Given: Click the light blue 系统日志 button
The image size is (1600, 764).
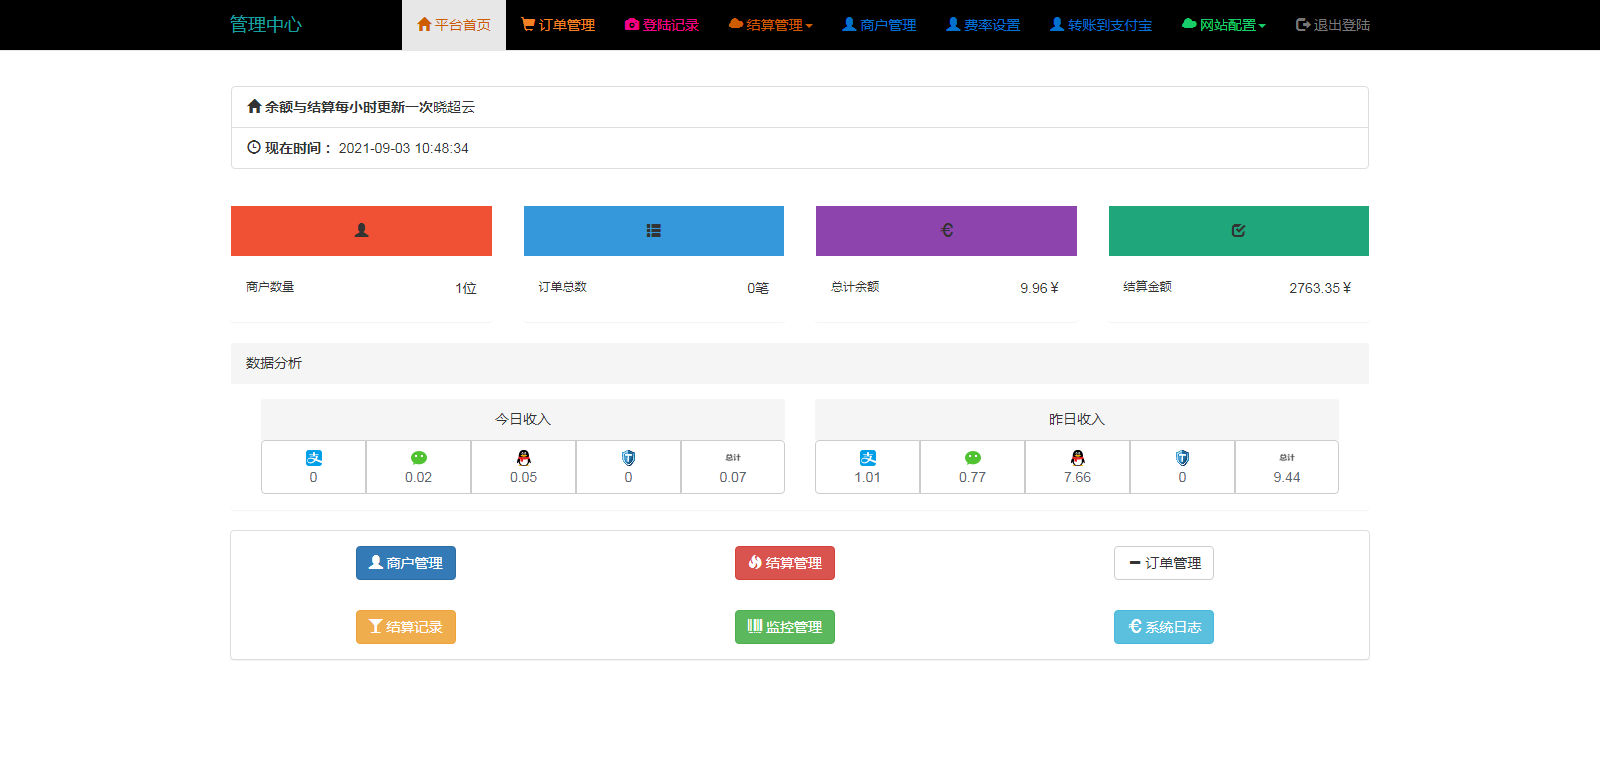Looking at the screenshot, I should pyautogui.click(x=1164, y=627).
